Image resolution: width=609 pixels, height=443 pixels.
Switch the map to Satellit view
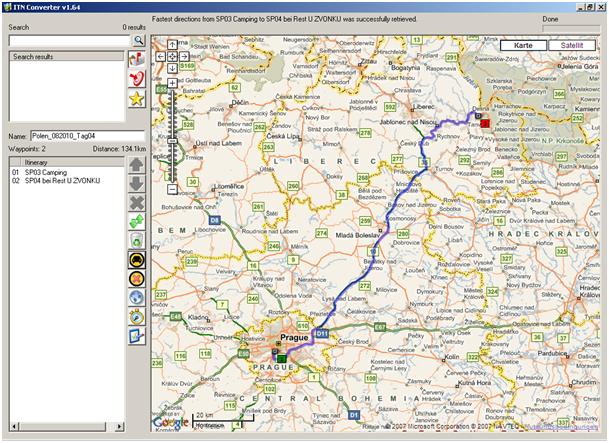(572, 45)
